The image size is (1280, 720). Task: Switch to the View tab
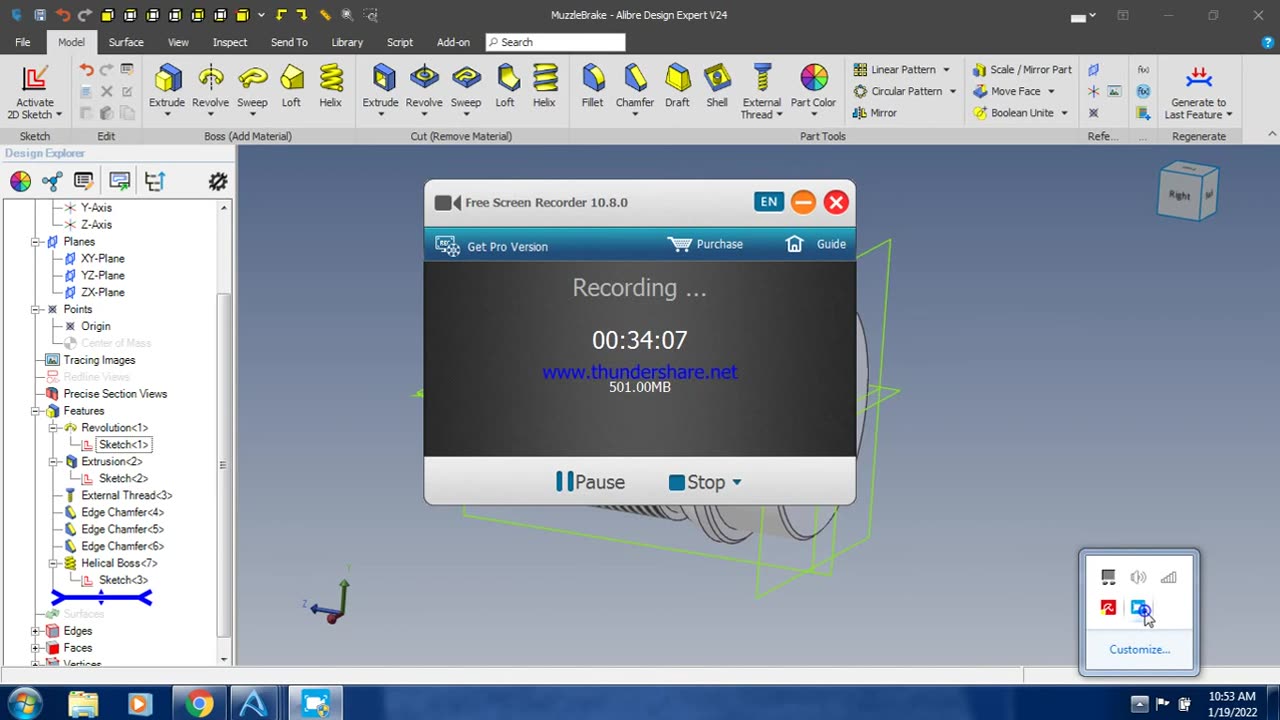click(x=178, y=42)
